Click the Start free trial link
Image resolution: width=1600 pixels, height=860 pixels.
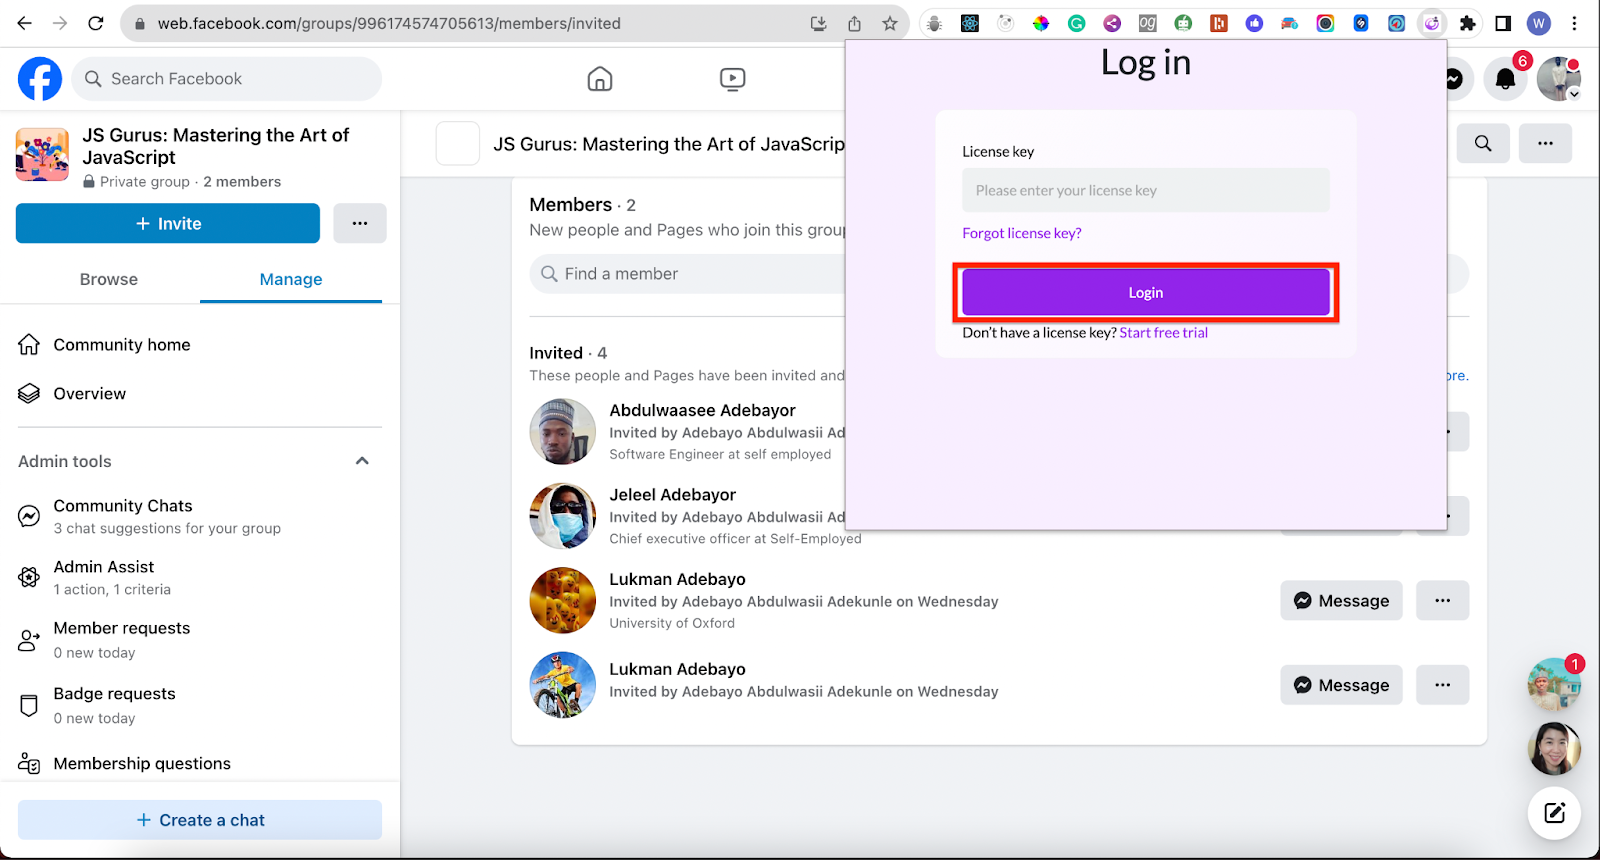click(x=1163, y=333)
